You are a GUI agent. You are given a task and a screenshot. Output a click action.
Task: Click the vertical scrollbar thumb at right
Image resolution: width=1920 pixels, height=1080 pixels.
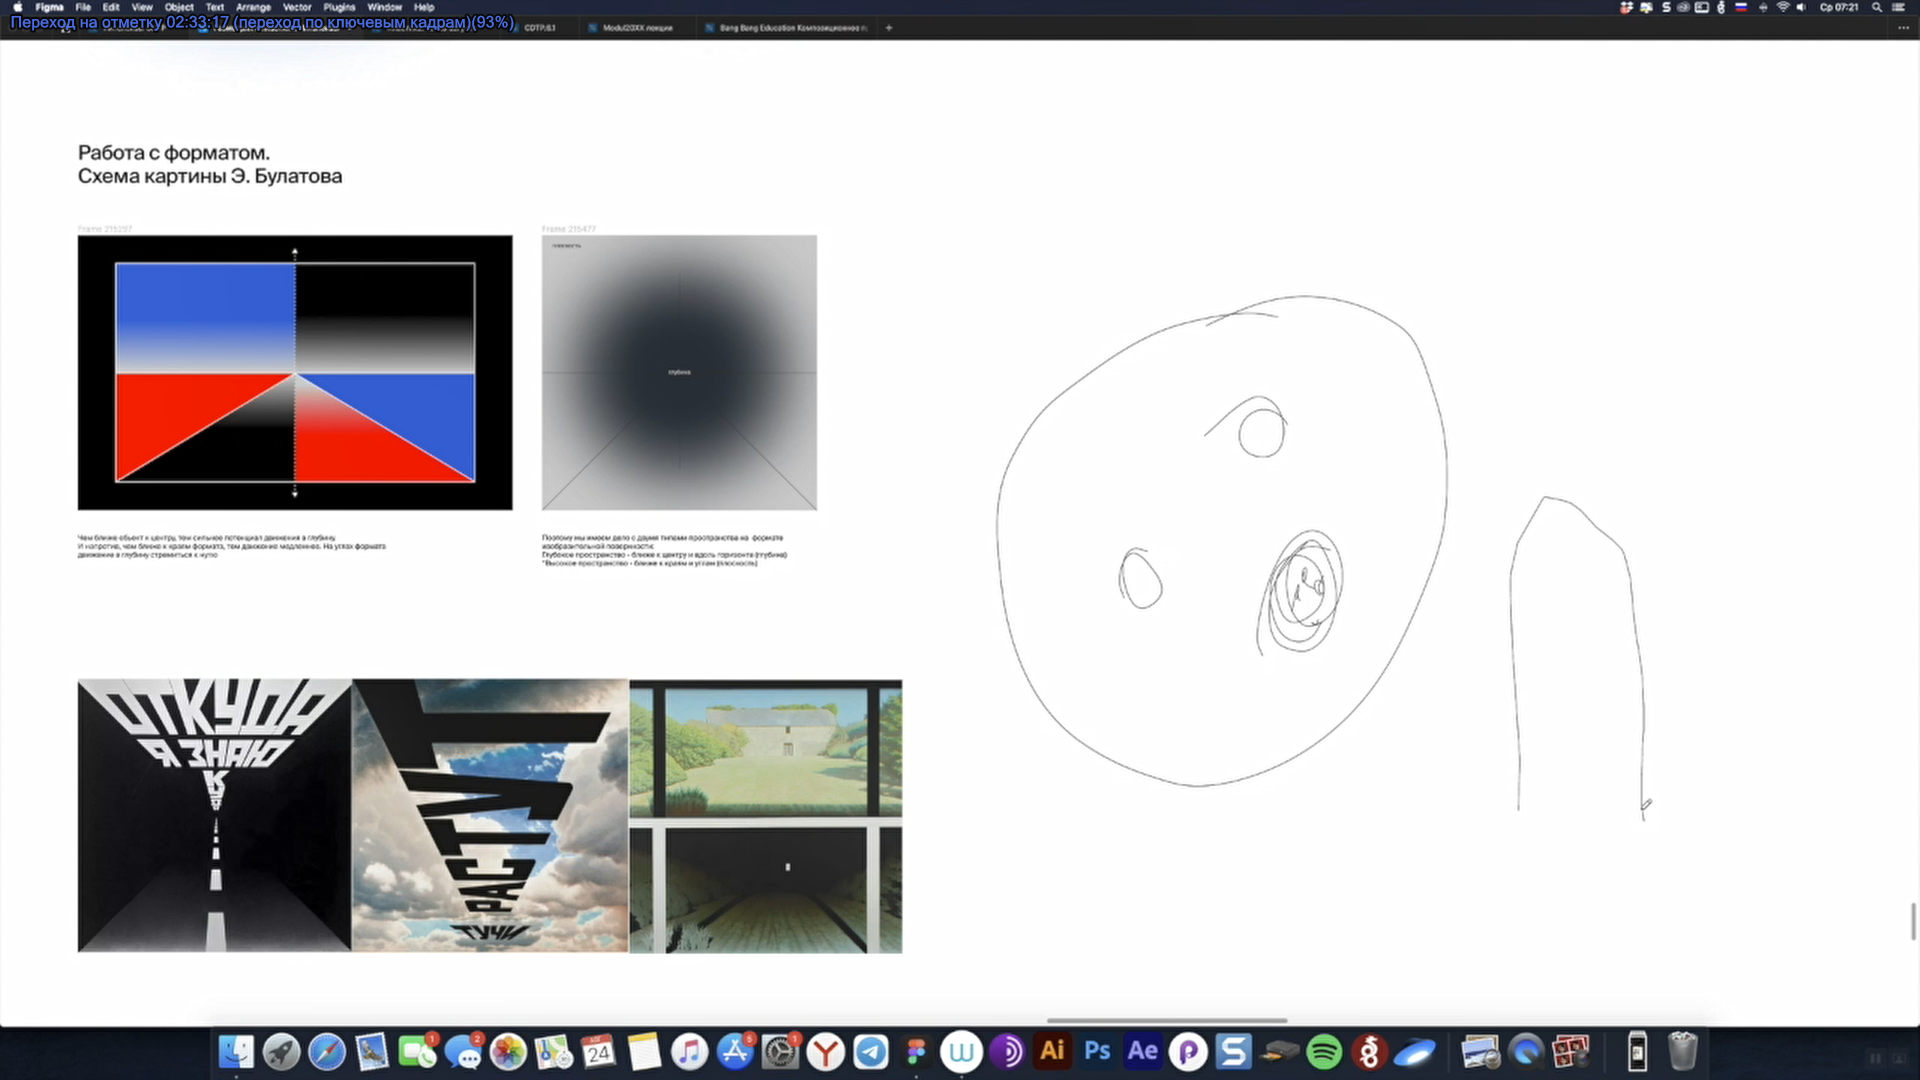[1913, 921]
